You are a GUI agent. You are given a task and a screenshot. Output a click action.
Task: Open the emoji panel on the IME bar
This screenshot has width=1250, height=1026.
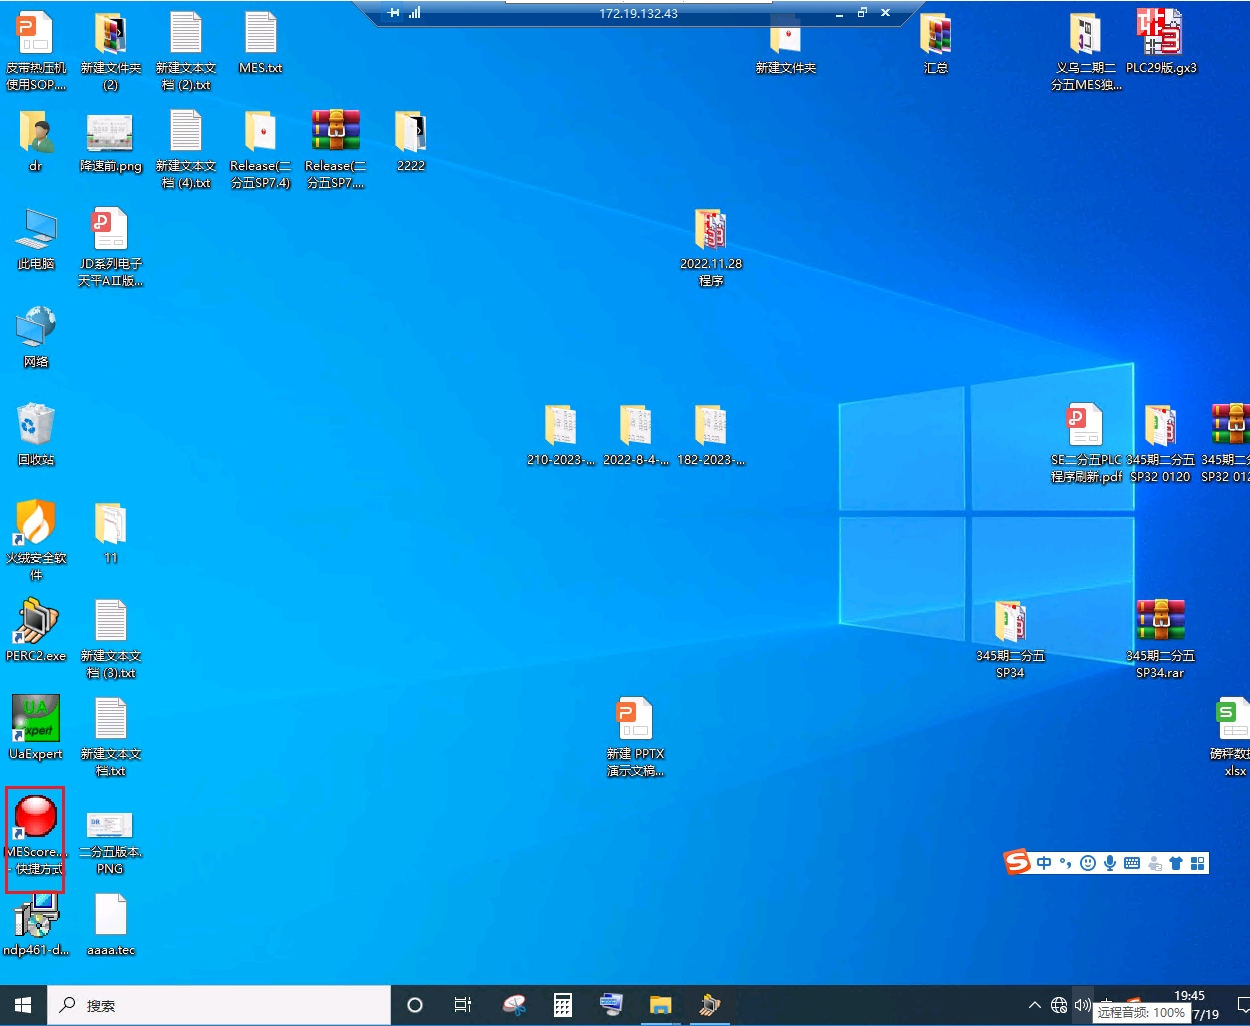click(1088, 863)
